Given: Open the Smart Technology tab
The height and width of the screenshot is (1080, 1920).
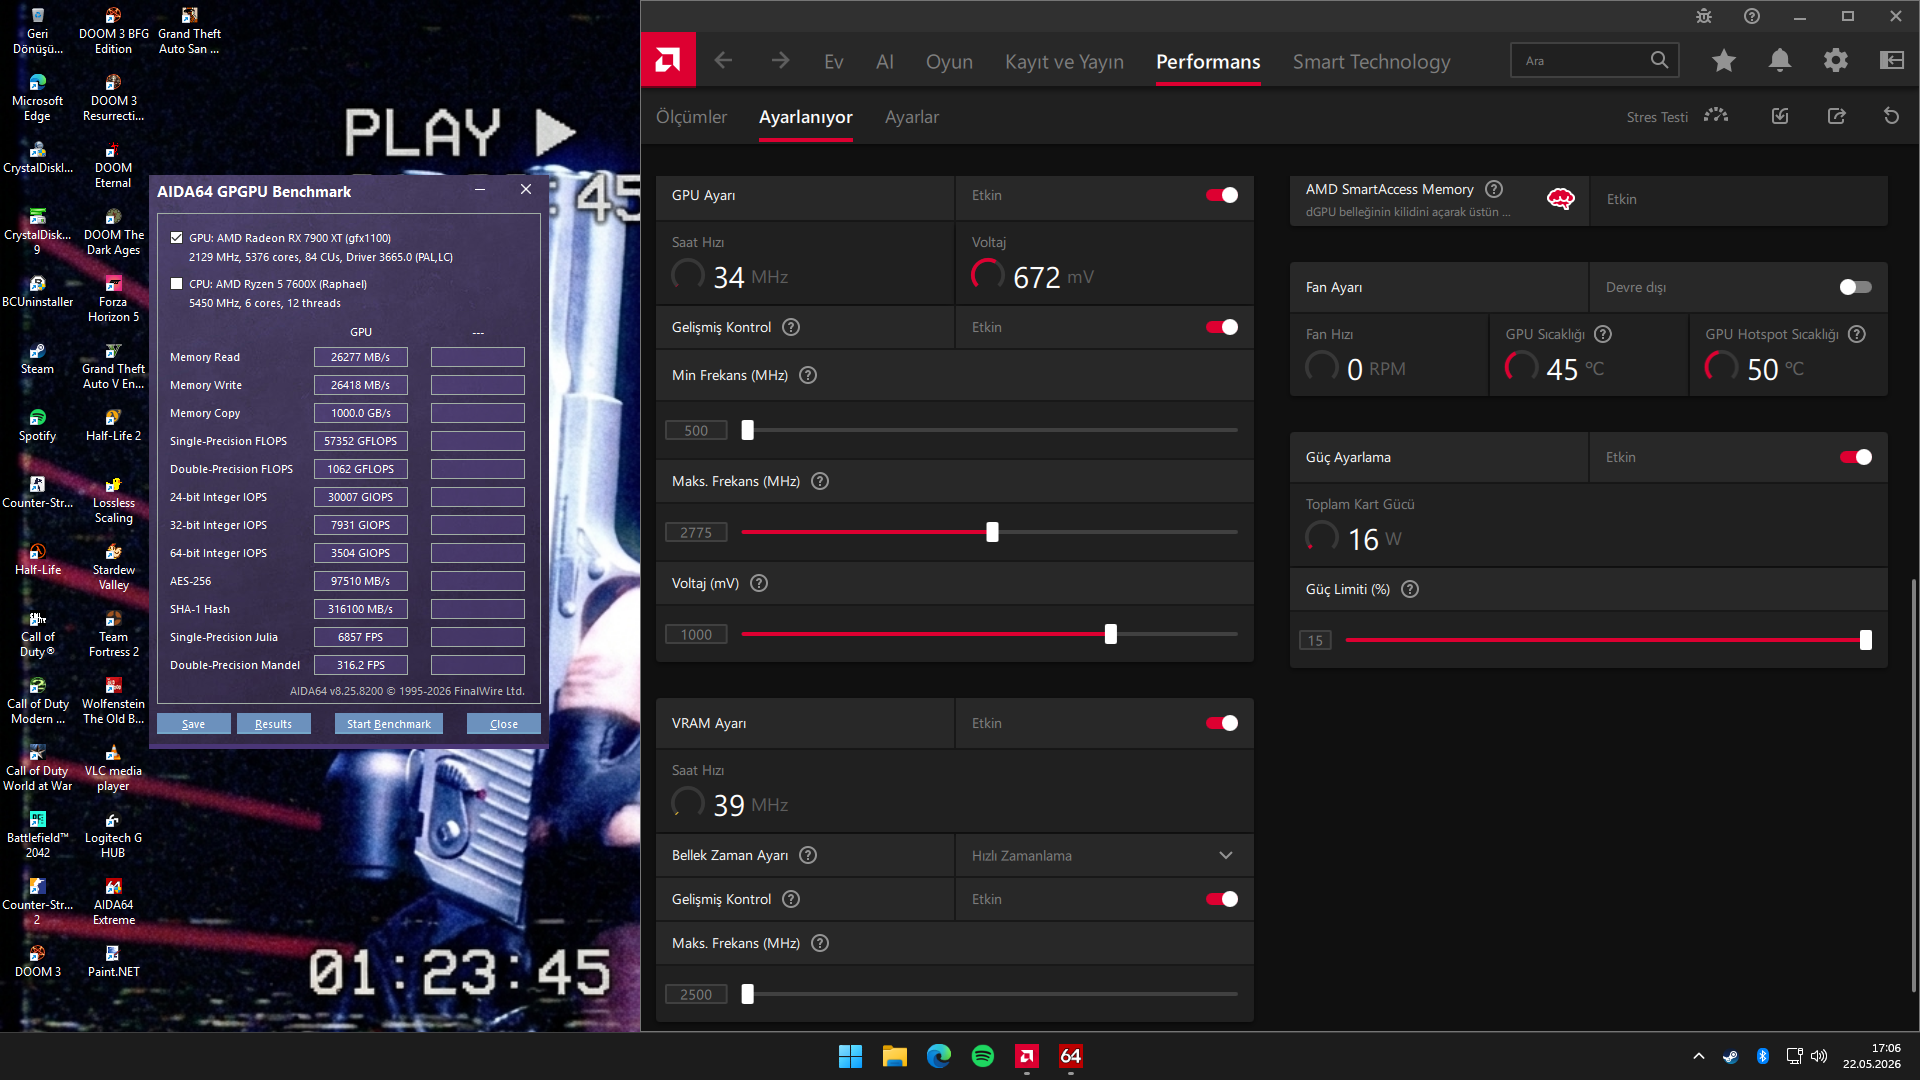Looking at the screenshot, I should coord(1371,62).
